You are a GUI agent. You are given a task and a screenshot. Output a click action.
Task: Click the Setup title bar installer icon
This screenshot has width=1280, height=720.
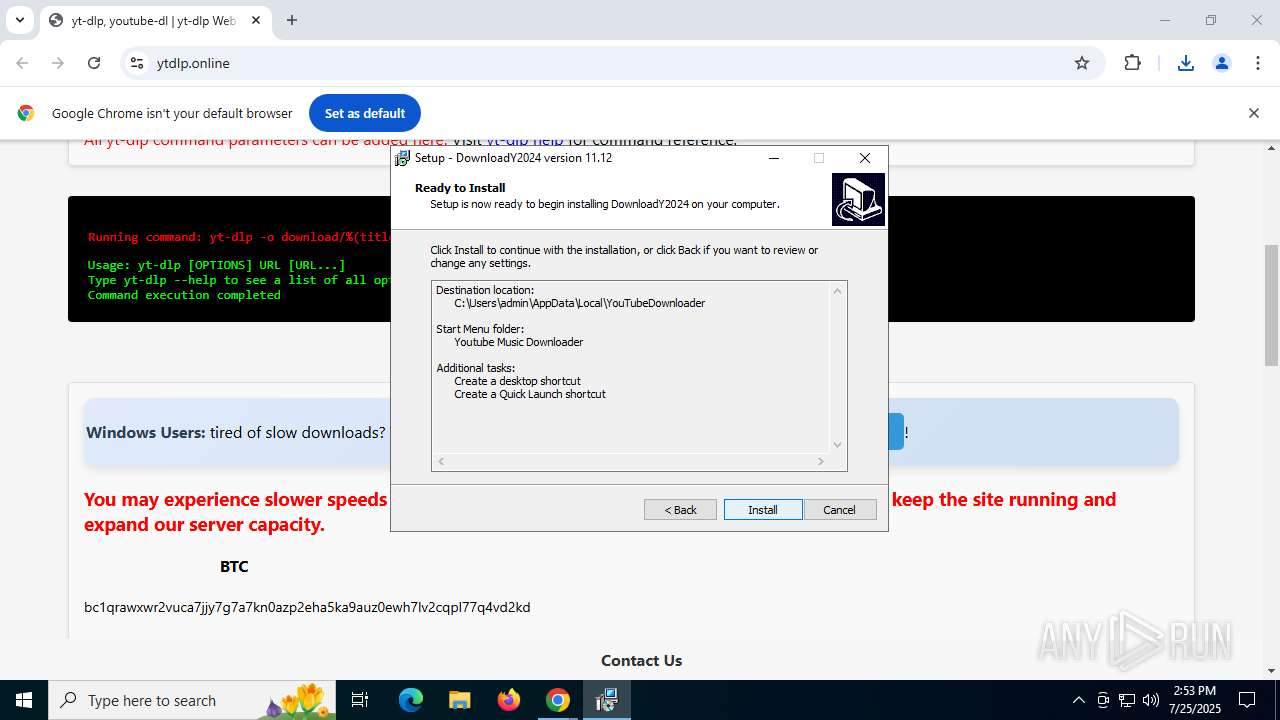(403, 158)
